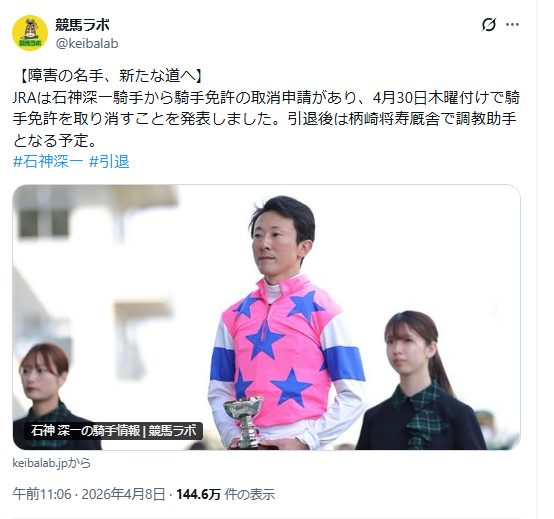This screenshot has width=554, height=519.
Task: Open the three-dot more options menu
Action: pyautogui.click(x=512, y=24)
